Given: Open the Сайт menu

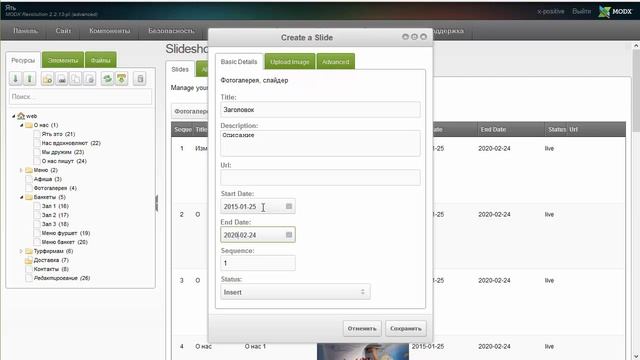Looking at the screenshot, I should (63, 31).
